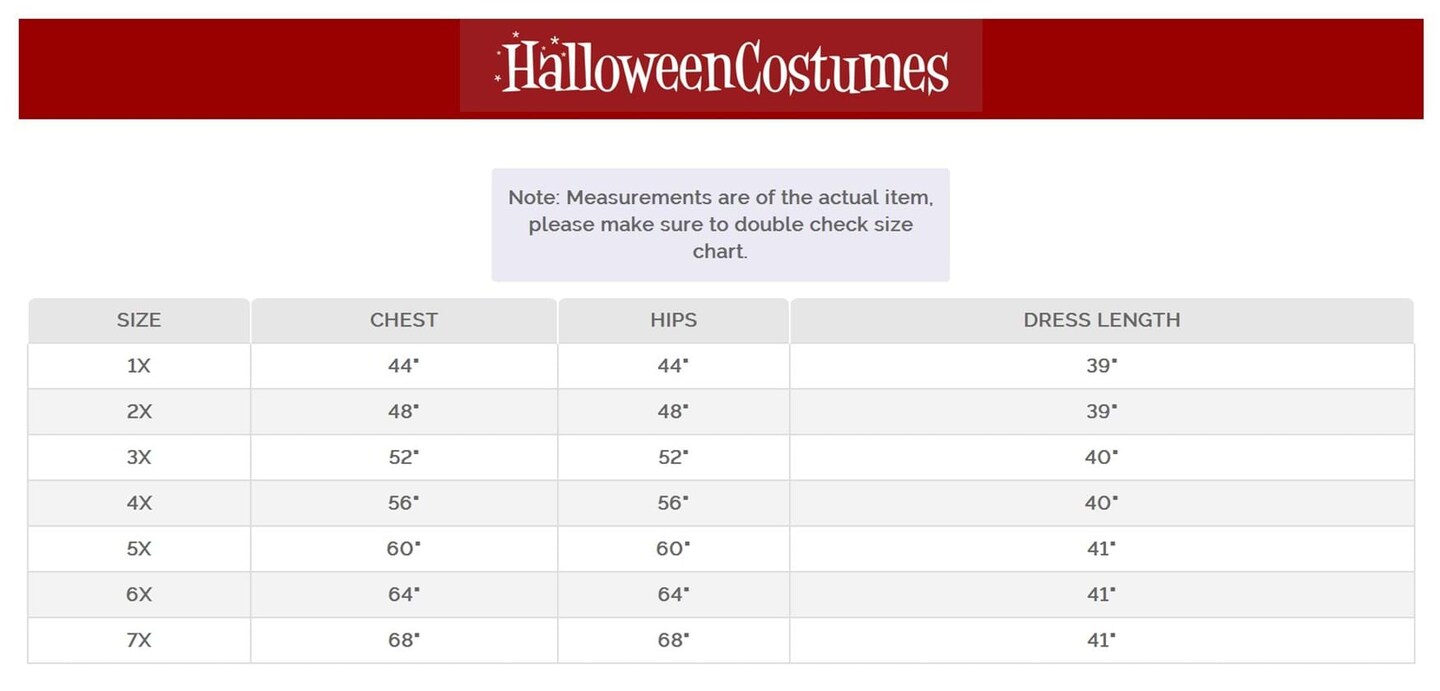Image resolution: width=1440 pixels, height=691 pixels.
Task: Click the HIPS column header
Action: (673, 320)
